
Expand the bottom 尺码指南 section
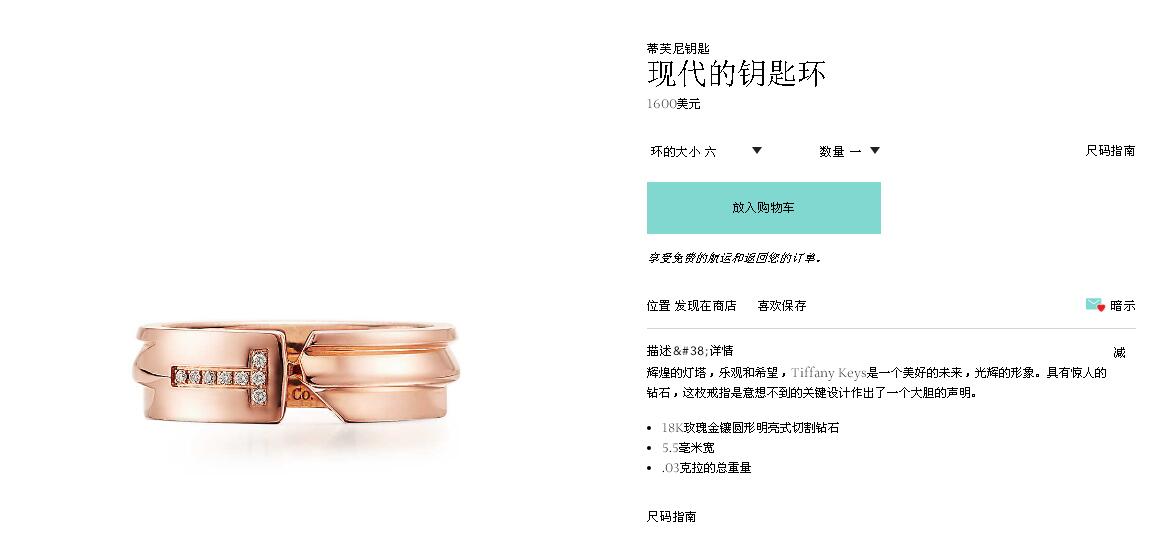[x=671, y=517]
